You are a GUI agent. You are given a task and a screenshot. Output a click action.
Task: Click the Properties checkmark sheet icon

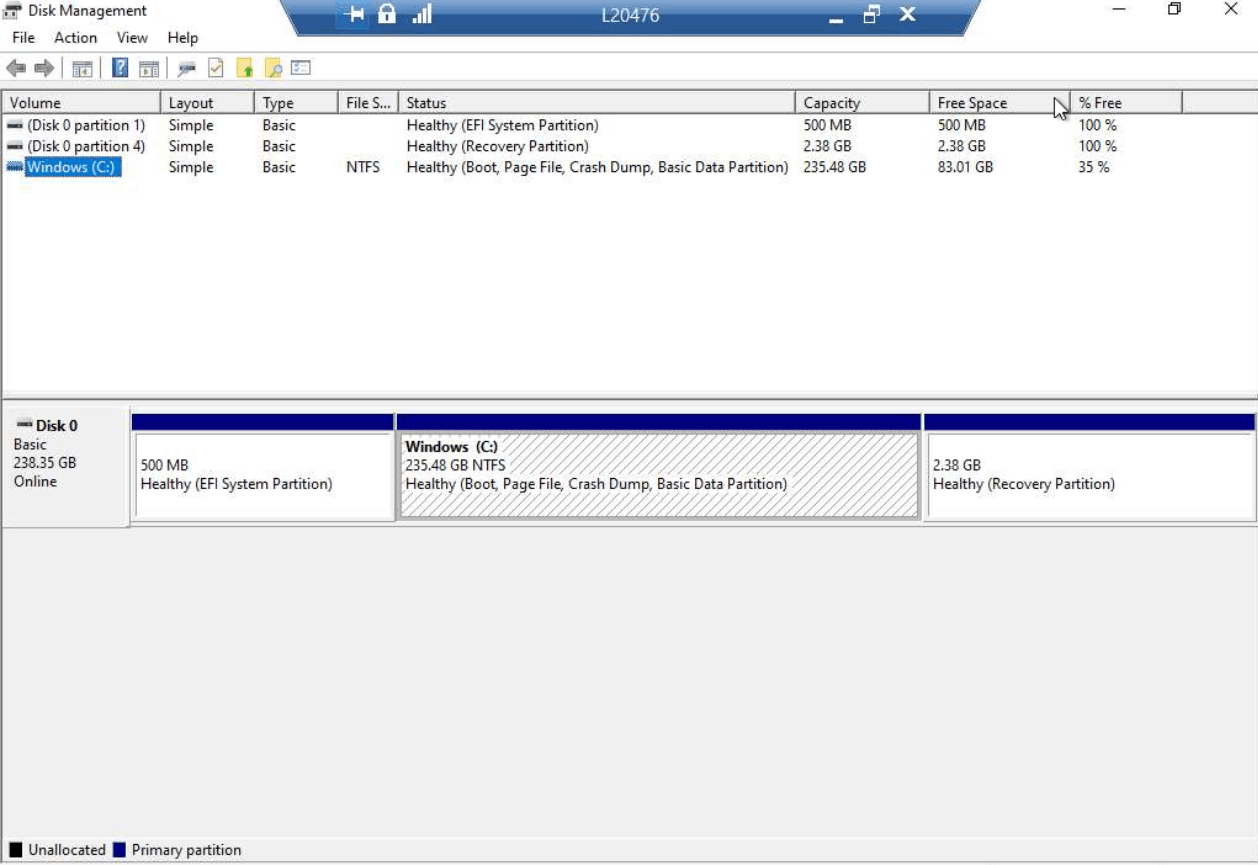pos(215,68)
